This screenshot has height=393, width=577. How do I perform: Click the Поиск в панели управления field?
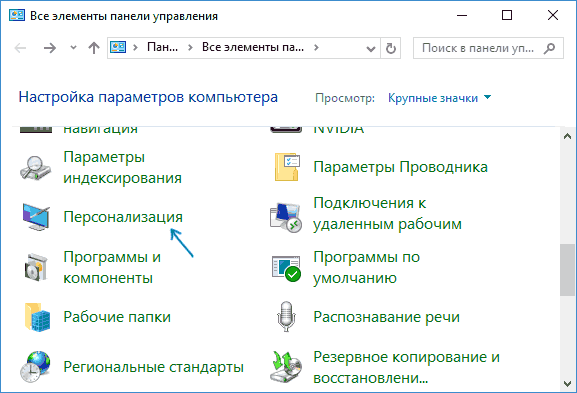click(488, 48)
